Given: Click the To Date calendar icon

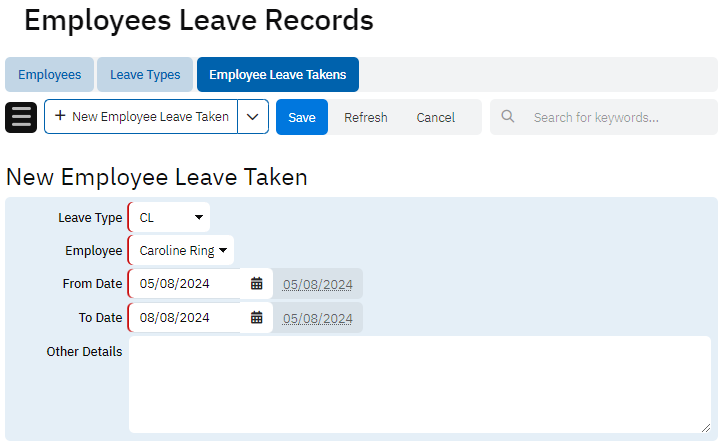Looking at the screenshot, I should click(x=257, y=318).
